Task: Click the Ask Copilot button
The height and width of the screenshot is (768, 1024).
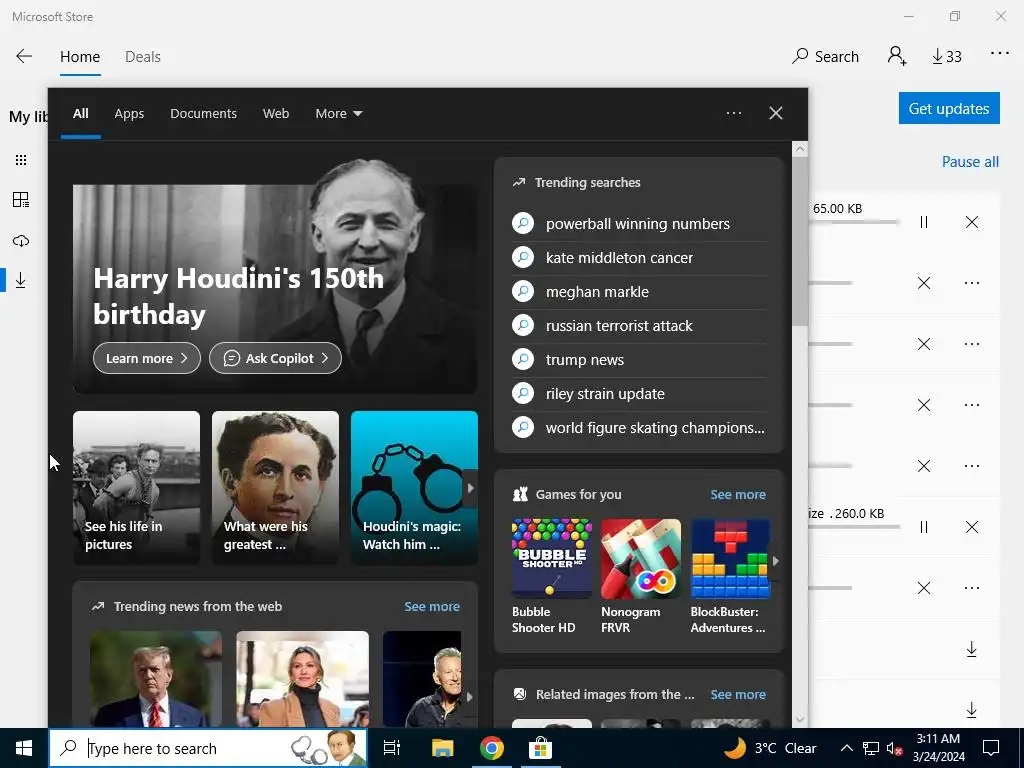Action: pyautogui.click(x=275, y=358)
